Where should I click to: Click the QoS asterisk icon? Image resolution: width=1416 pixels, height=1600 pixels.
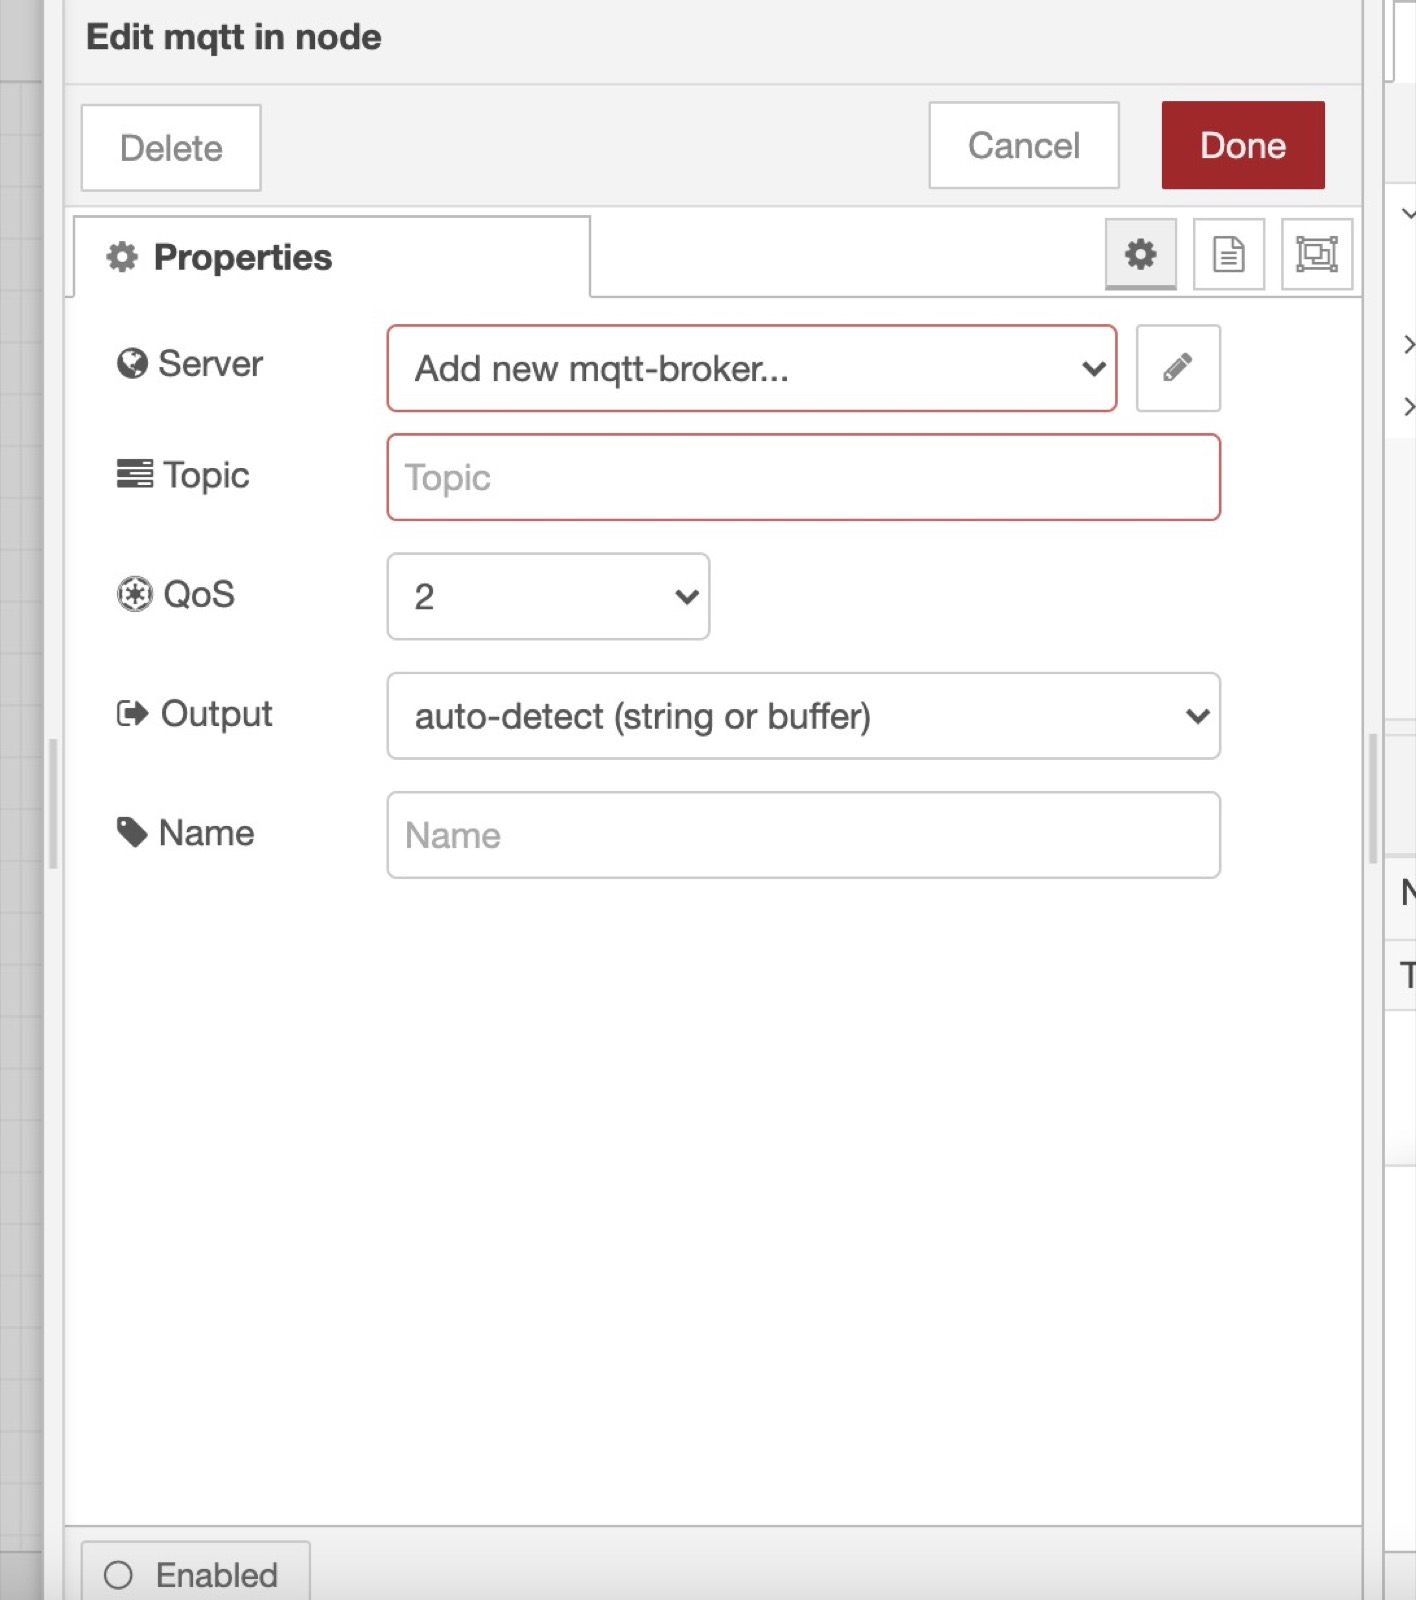(134, 594)
